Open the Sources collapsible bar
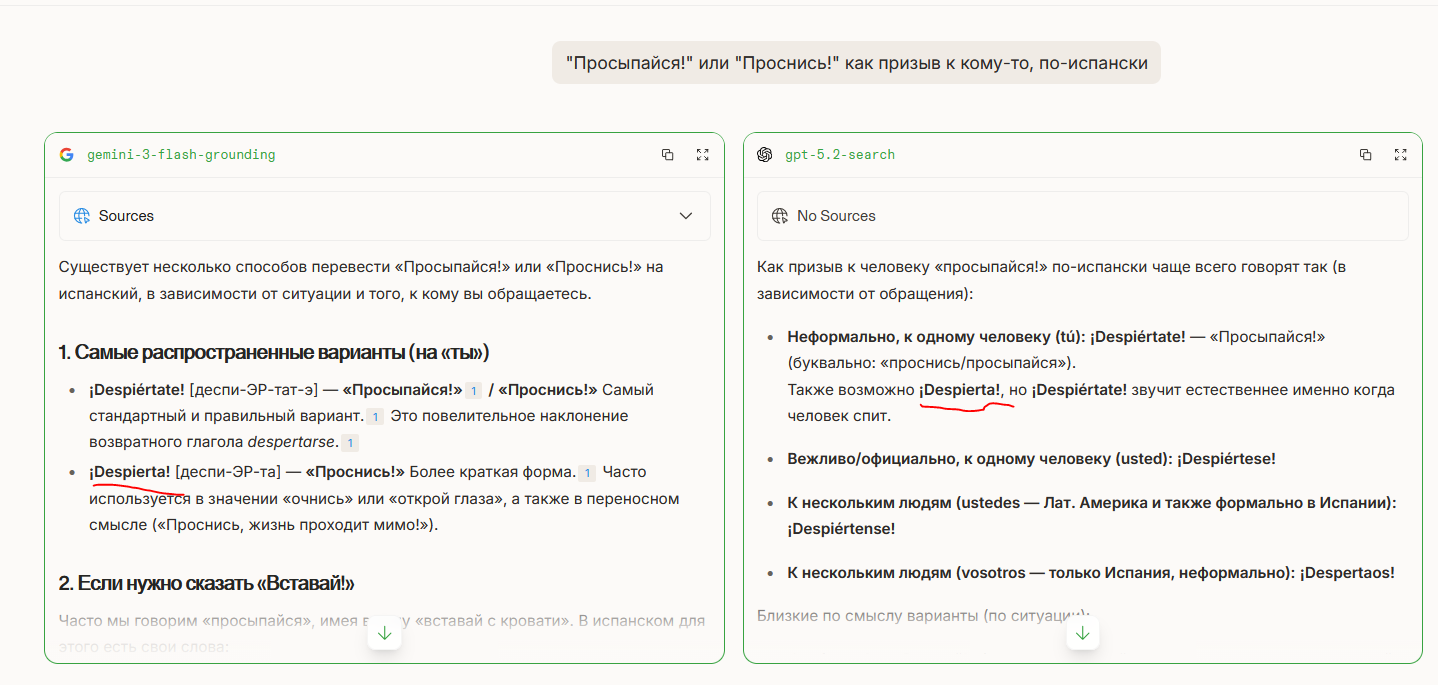This screenshot has height=685, width=1438. tap(385, 216)
